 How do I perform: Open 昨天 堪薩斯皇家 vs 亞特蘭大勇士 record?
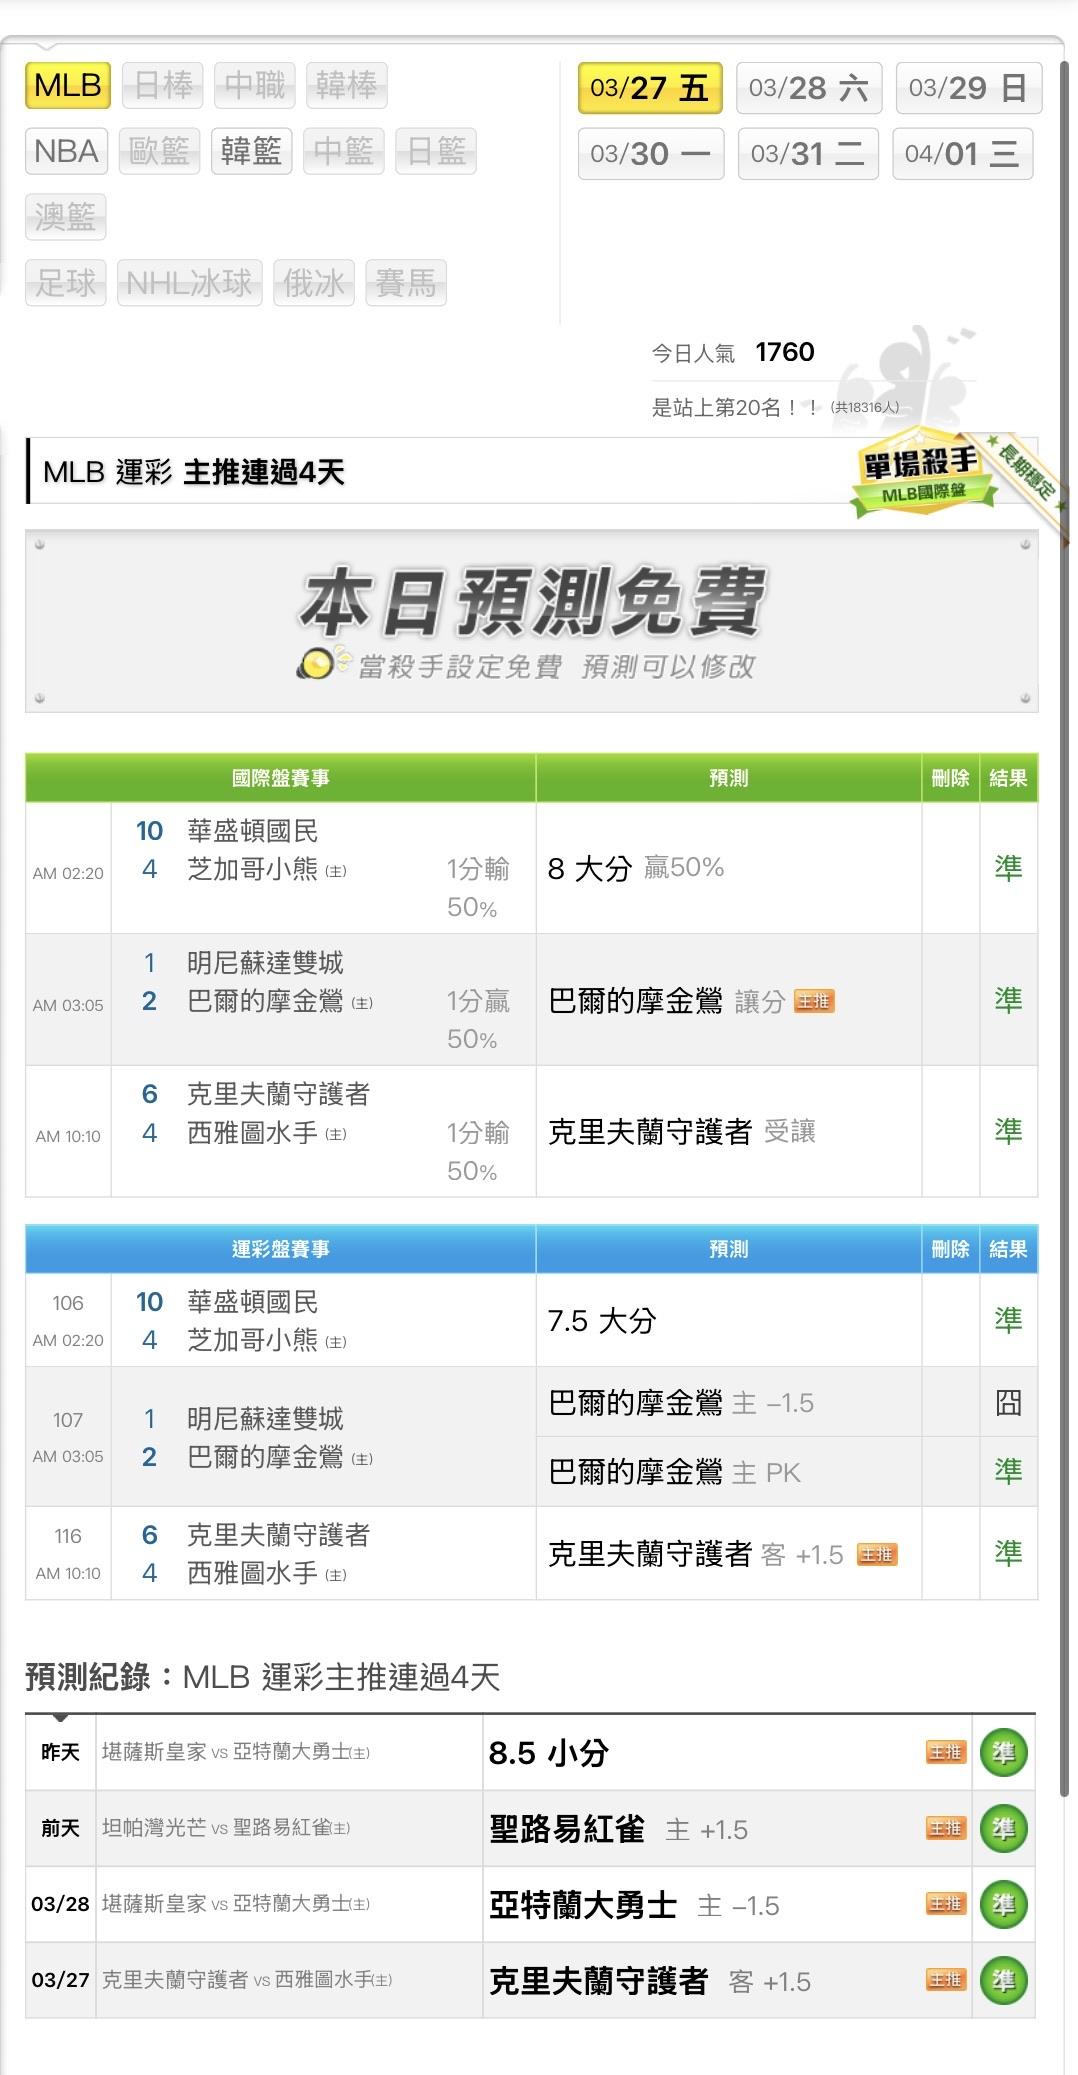click(x=236, y=1752)
